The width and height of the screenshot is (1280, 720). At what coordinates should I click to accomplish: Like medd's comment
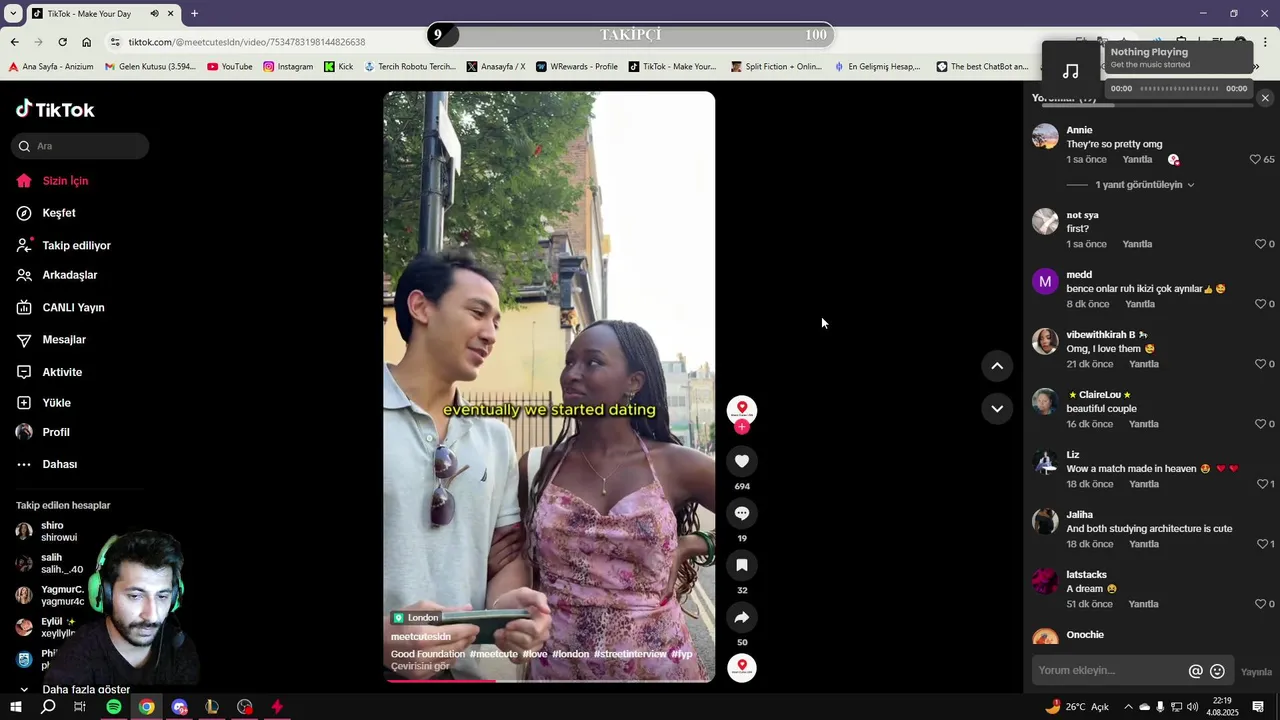coord(1260,304)
